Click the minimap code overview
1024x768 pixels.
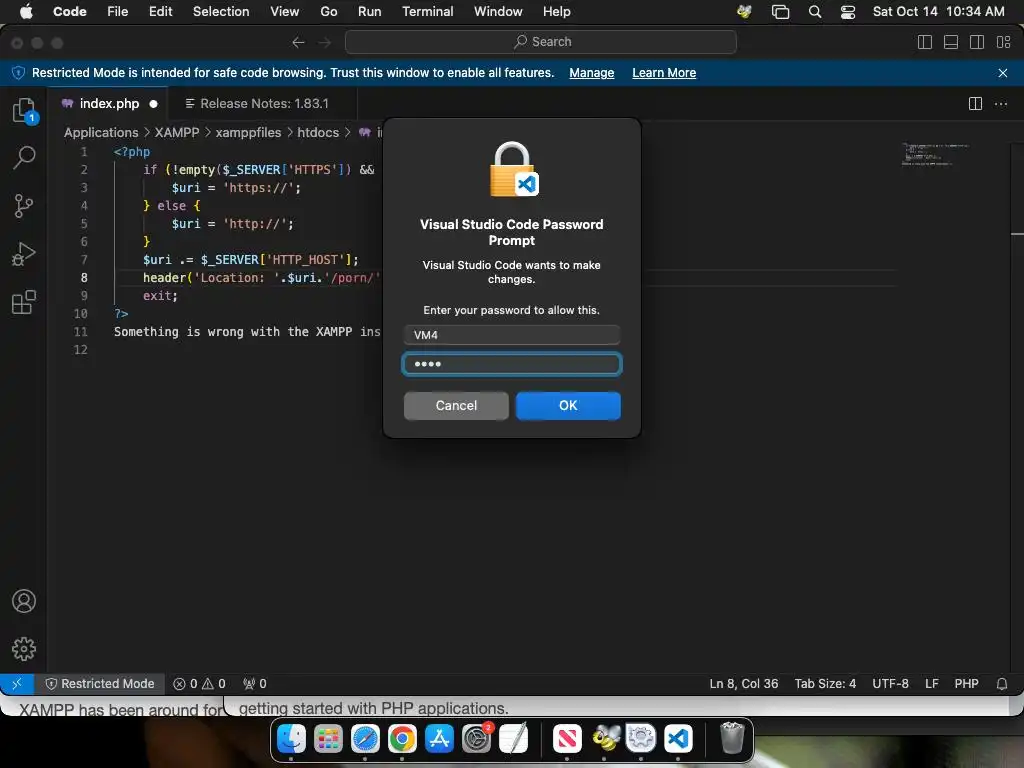[935, 154]
